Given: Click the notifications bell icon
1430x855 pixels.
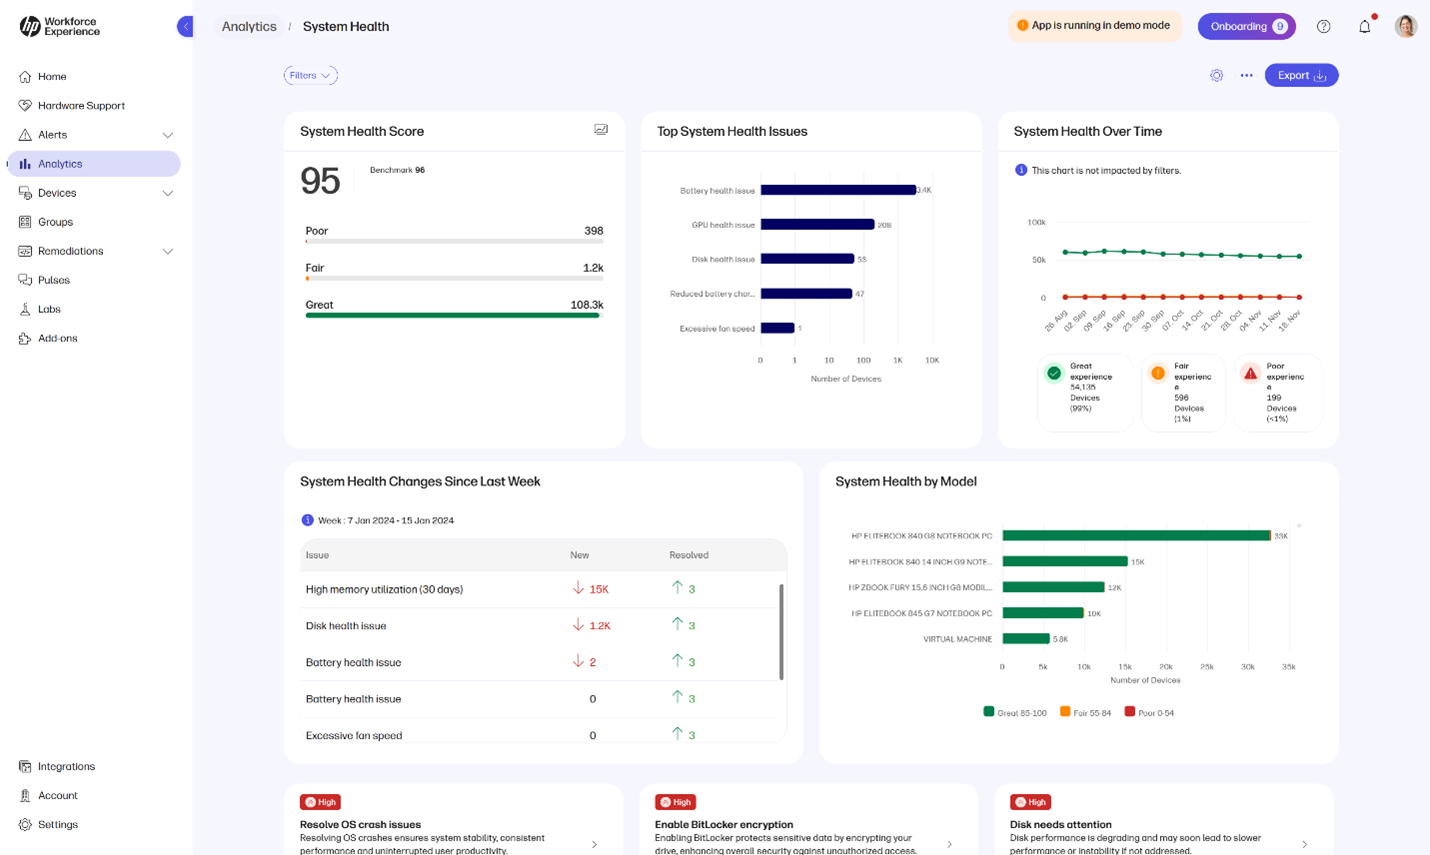Looking at the screenshot, I should (1364, 27).
